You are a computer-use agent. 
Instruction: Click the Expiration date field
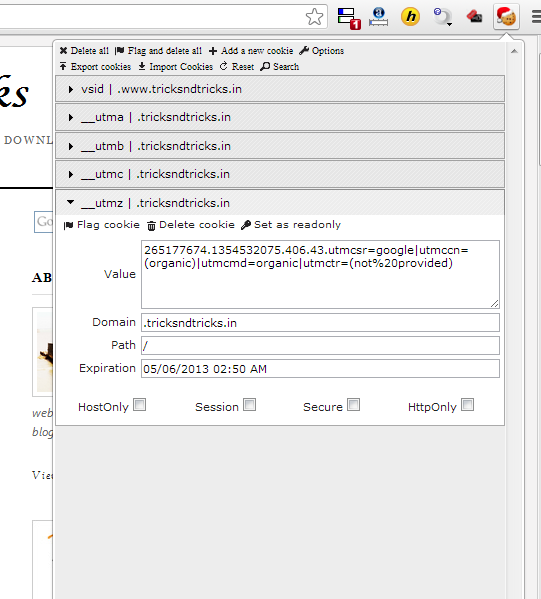(320, 369)
